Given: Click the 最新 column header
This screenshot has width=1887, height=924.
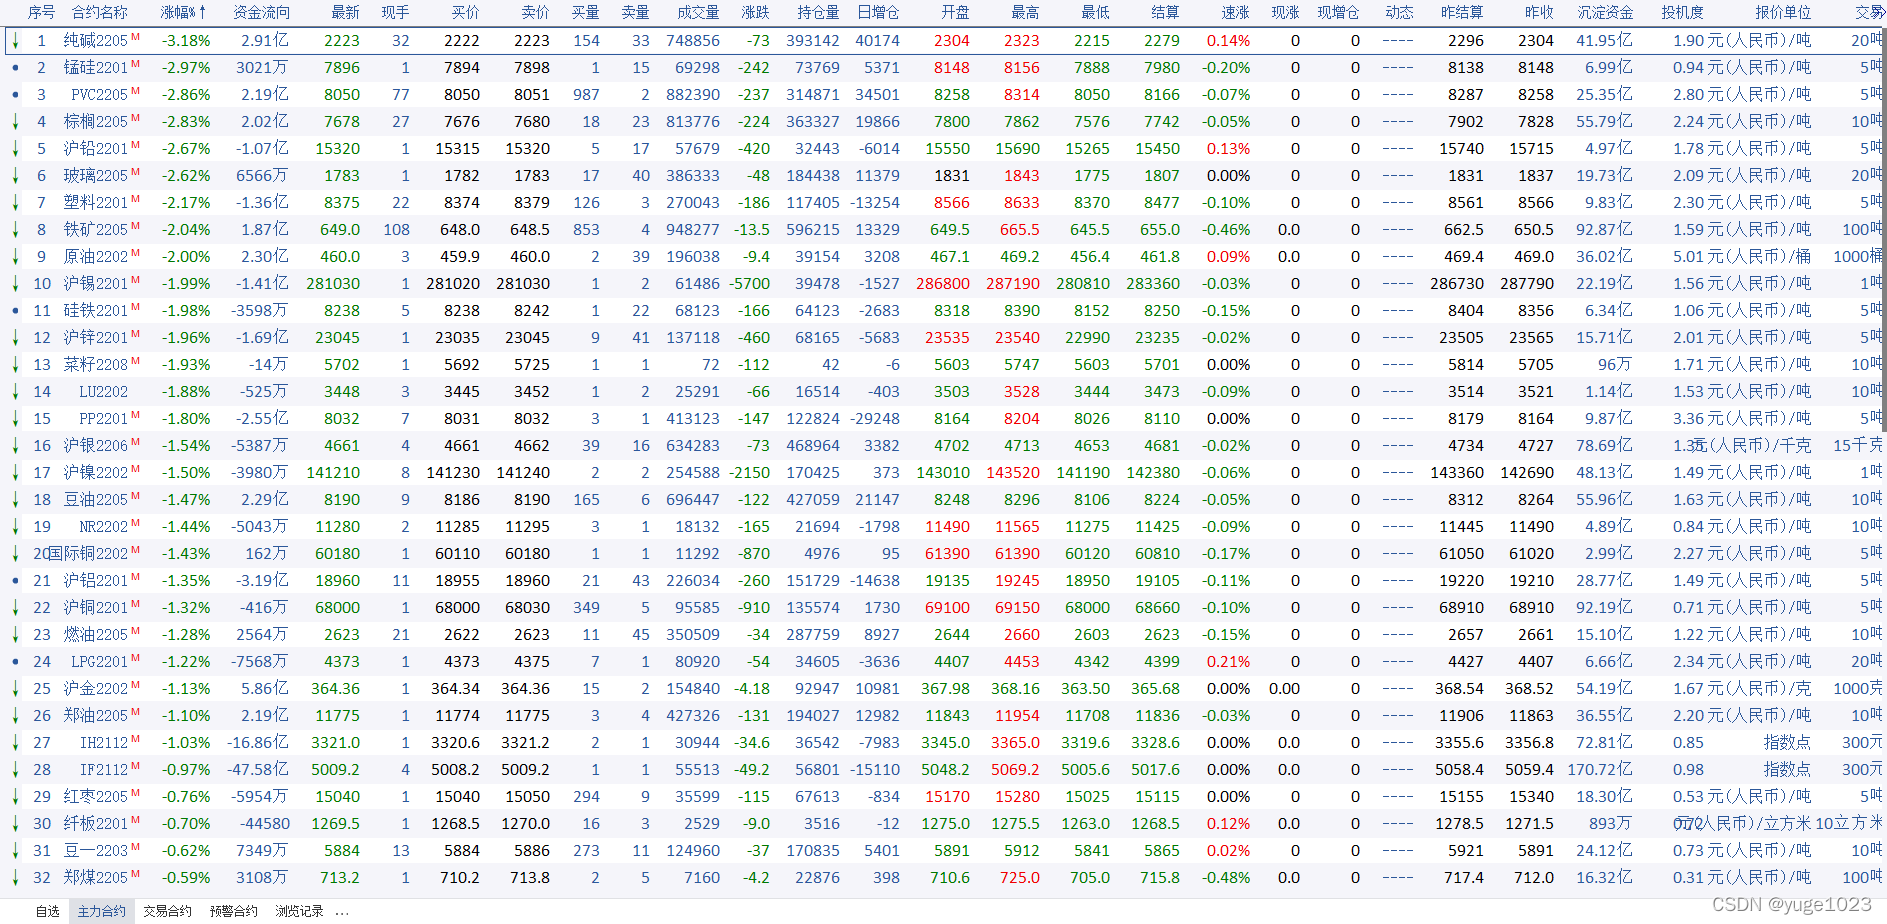Looking at the screenshot, I should [345, 12].
